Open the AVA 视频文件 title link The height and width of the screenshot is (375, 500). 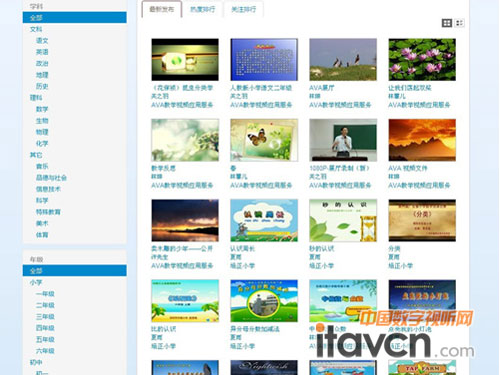click(408, 168)
